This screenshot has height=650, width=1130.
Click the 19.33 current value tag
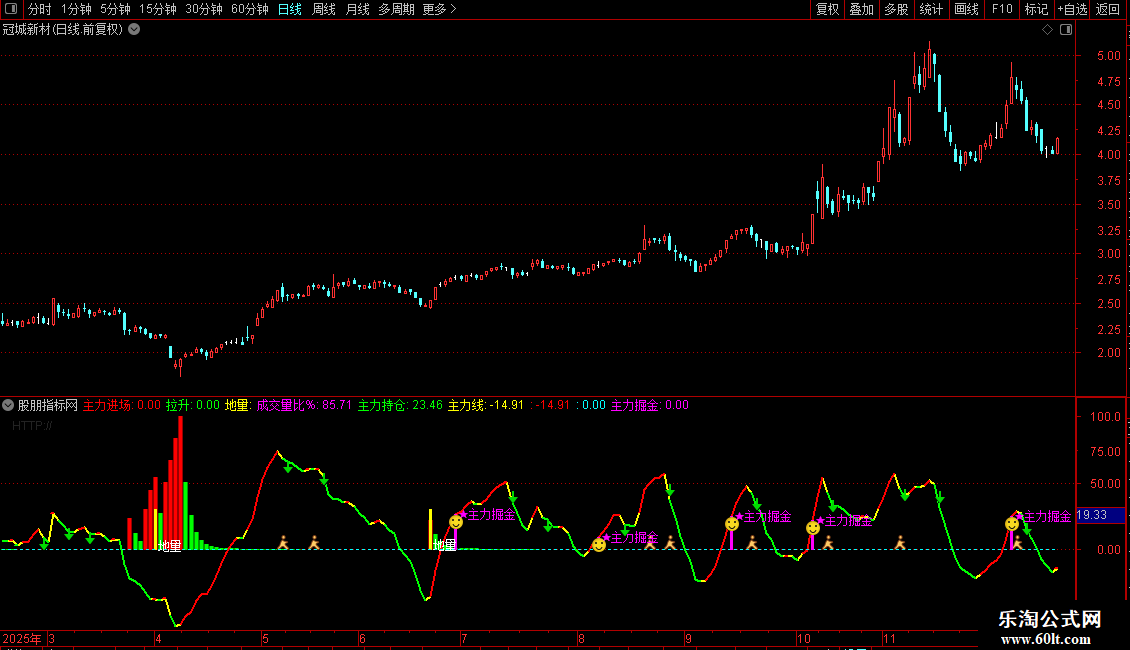pyautogui.click(x=1098, y=515)
